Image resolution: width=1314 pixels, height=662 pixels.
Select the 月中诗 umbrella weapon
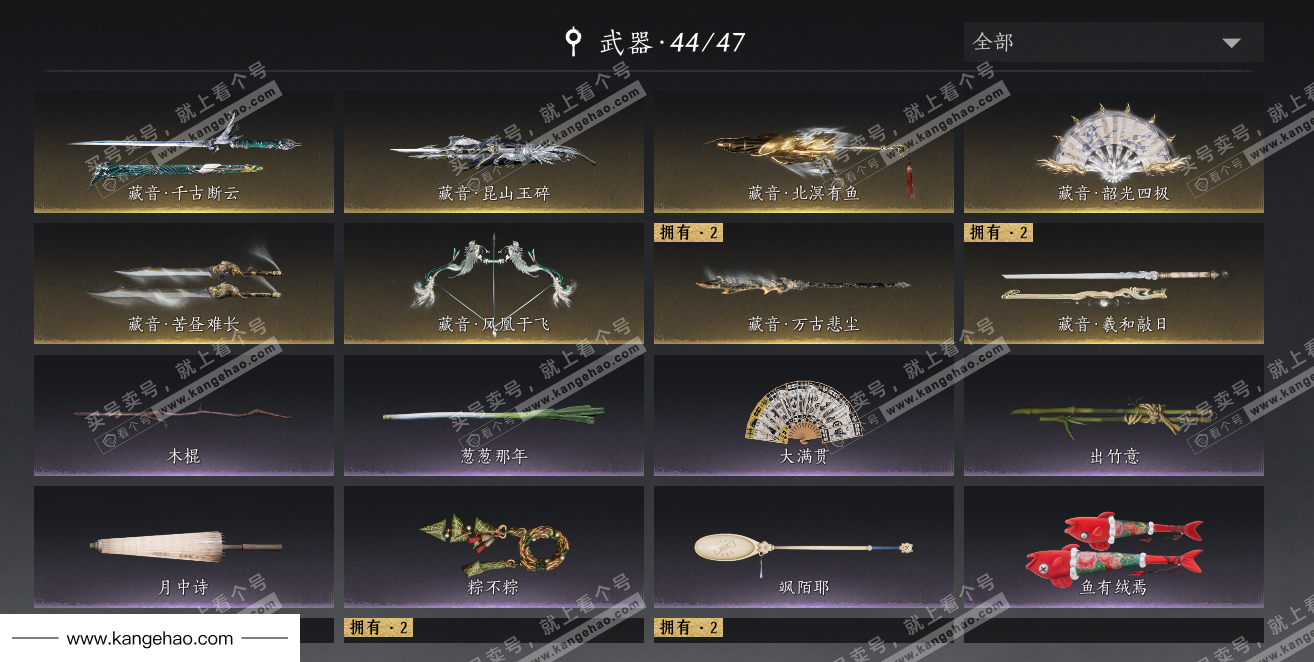tap(184, 547)
